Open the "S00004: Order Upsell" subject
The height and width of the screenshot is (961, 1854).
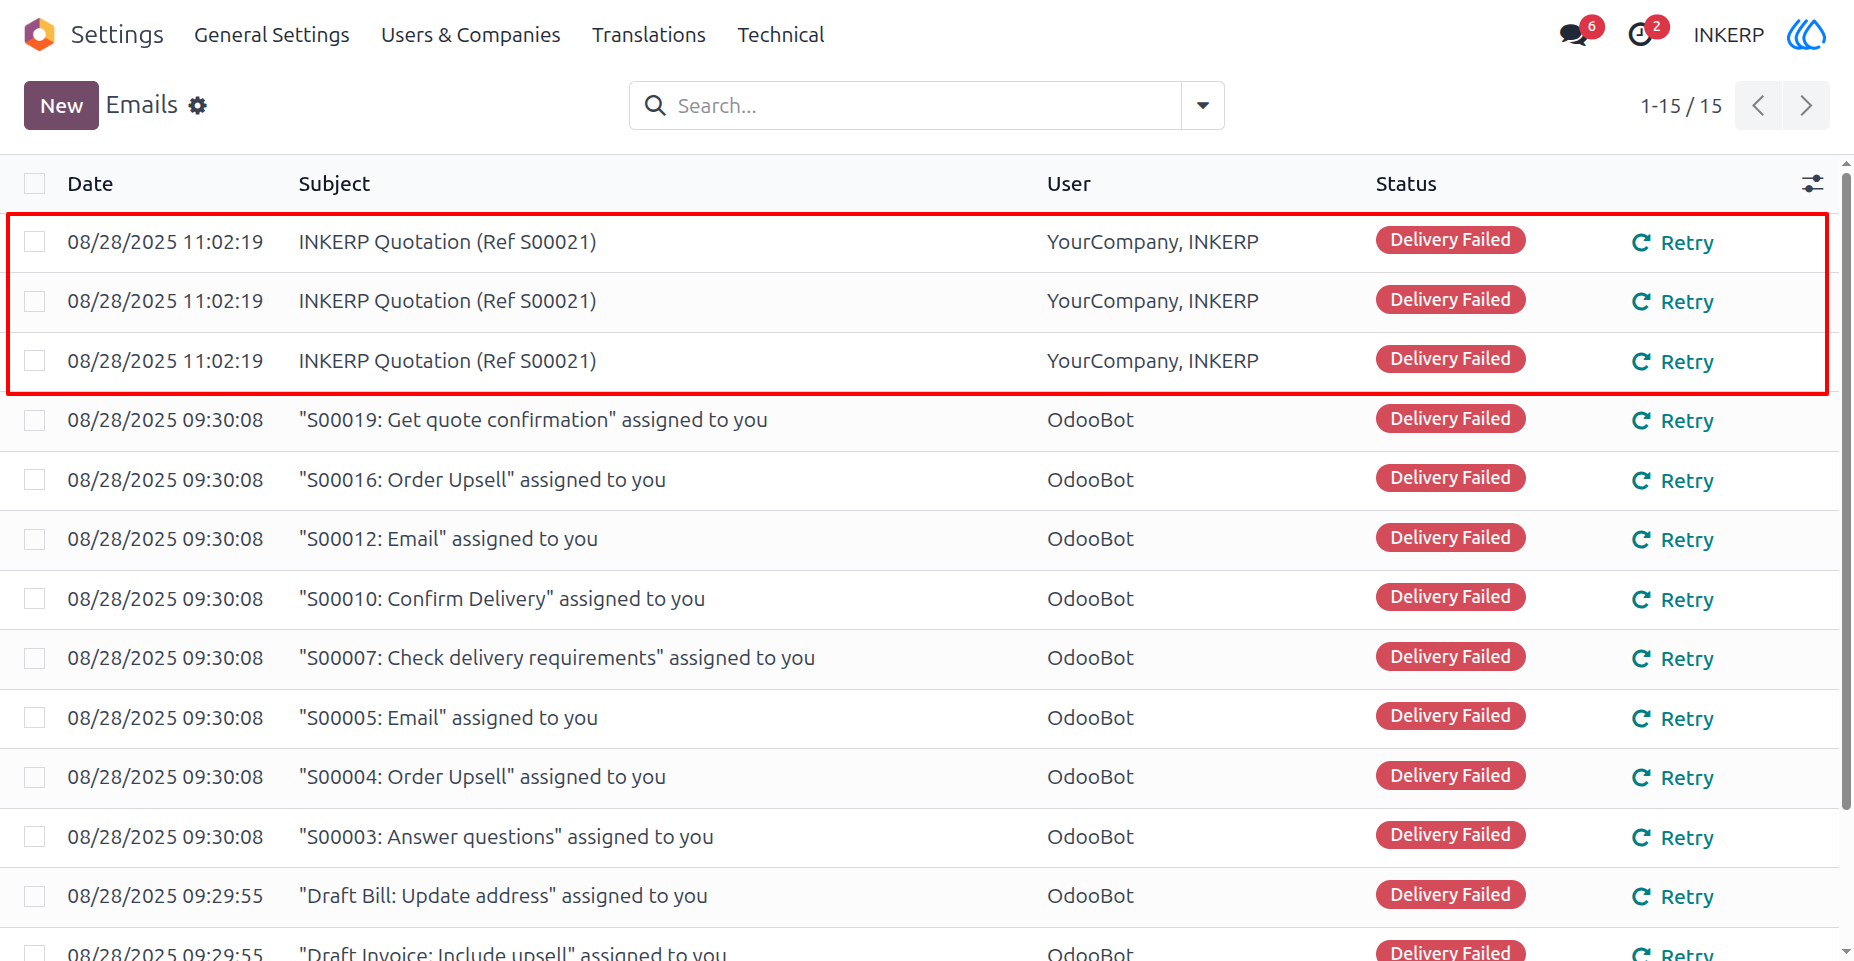(x=482, y=777)
